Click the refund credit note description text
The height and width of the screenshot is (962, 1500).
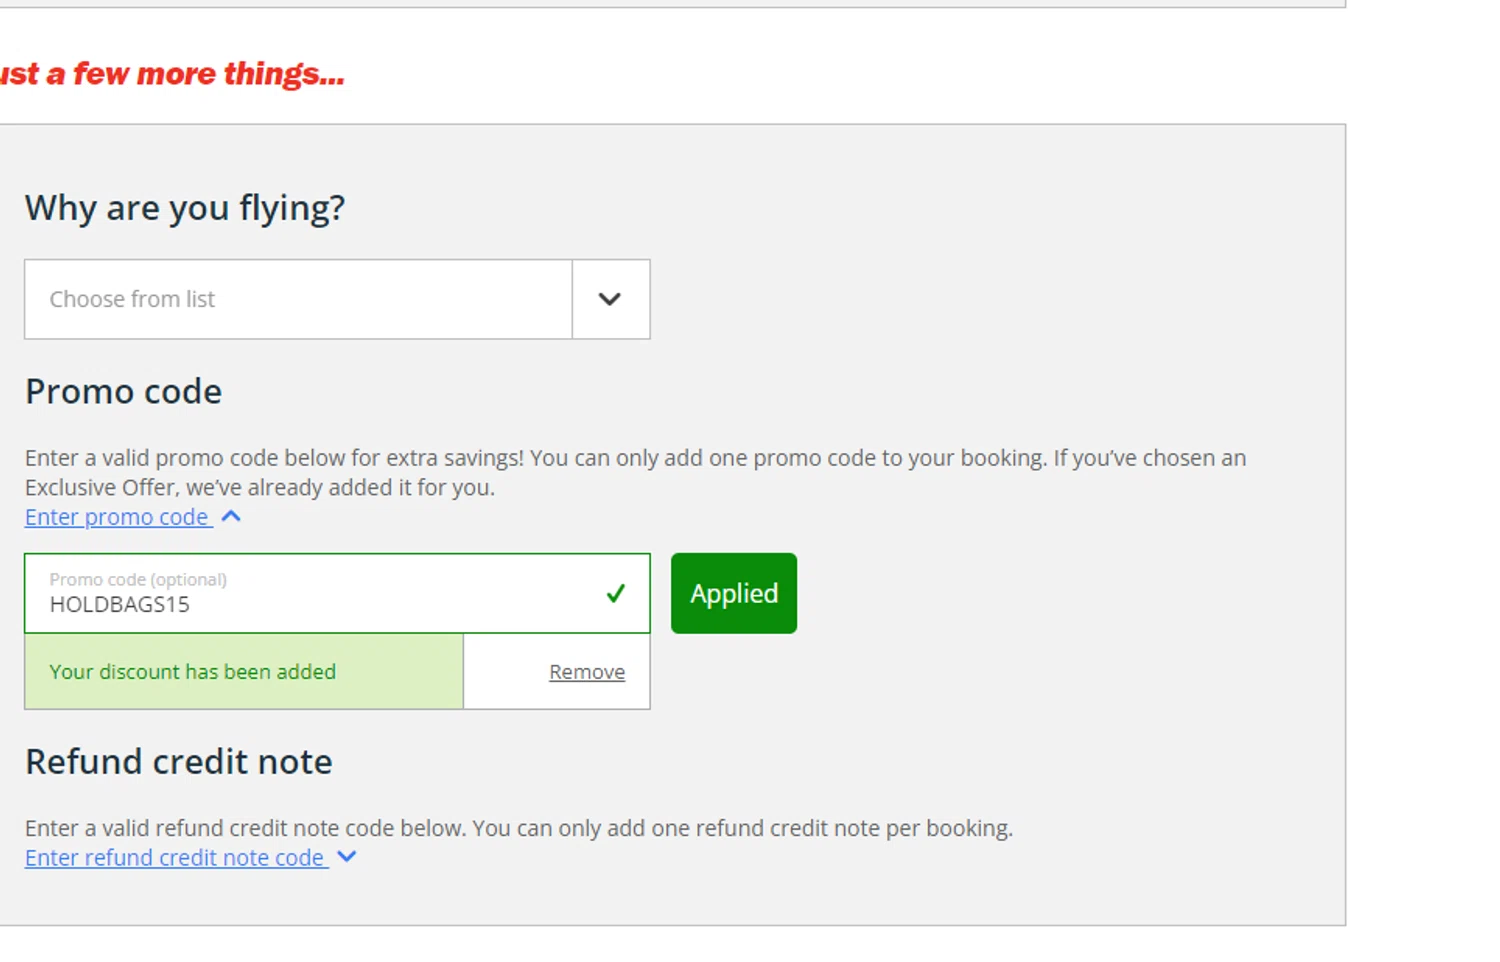(x=518, y=828)
